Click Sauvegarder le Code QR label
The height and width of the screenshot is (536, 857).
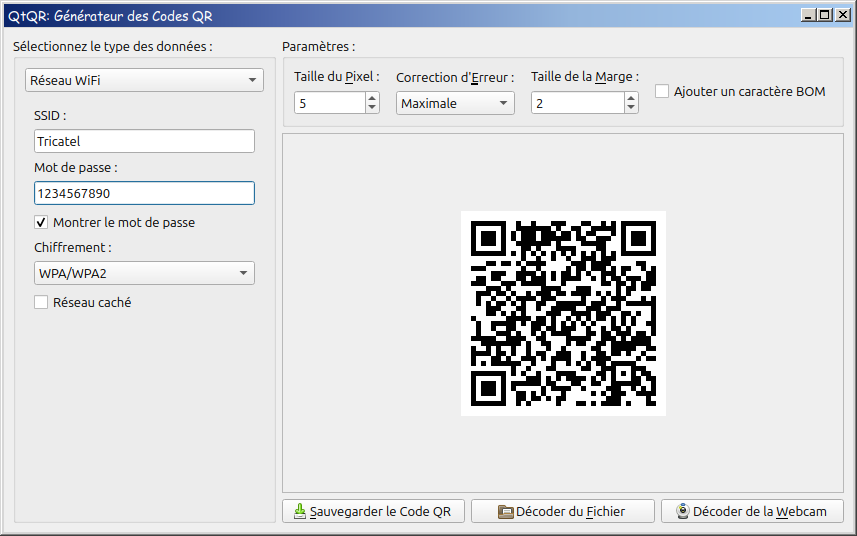(380, 511)
